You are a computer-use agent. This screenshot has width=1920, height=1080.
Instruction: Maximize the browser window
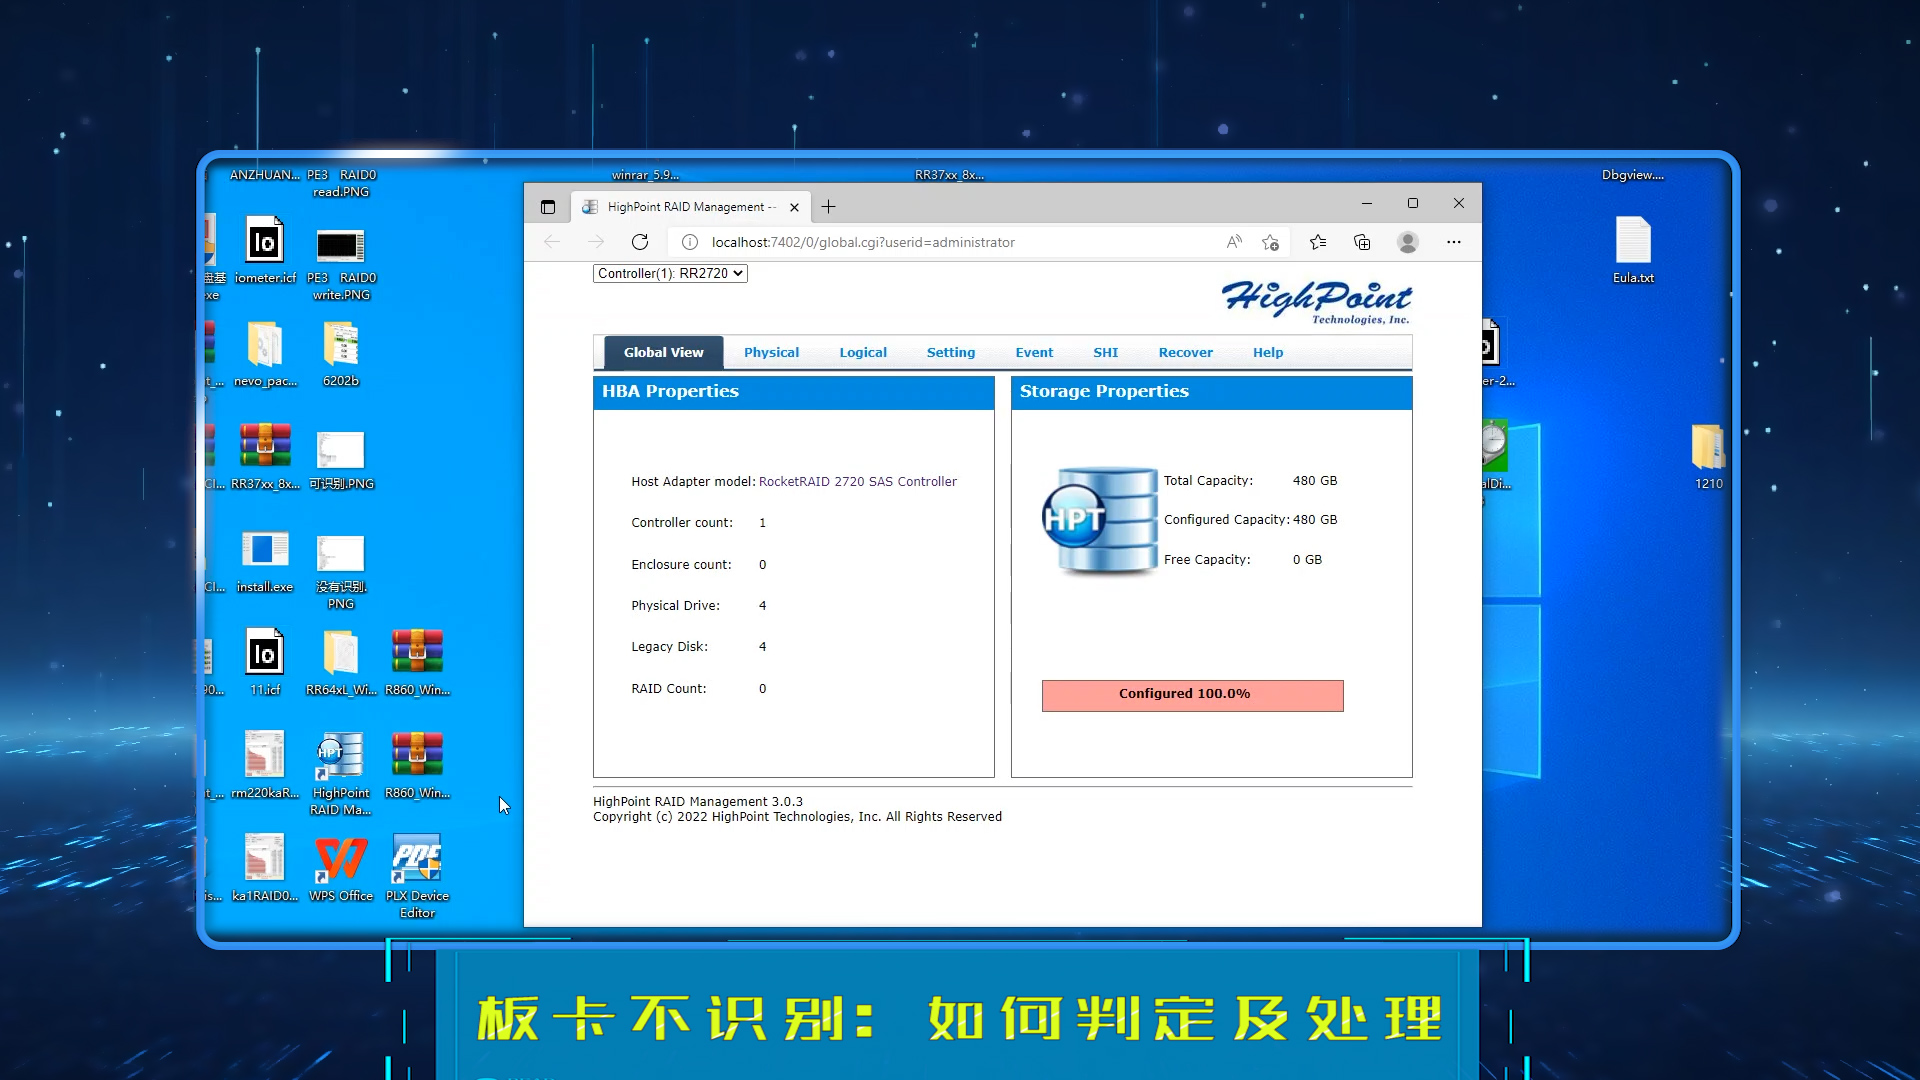tap(1412, 203)
